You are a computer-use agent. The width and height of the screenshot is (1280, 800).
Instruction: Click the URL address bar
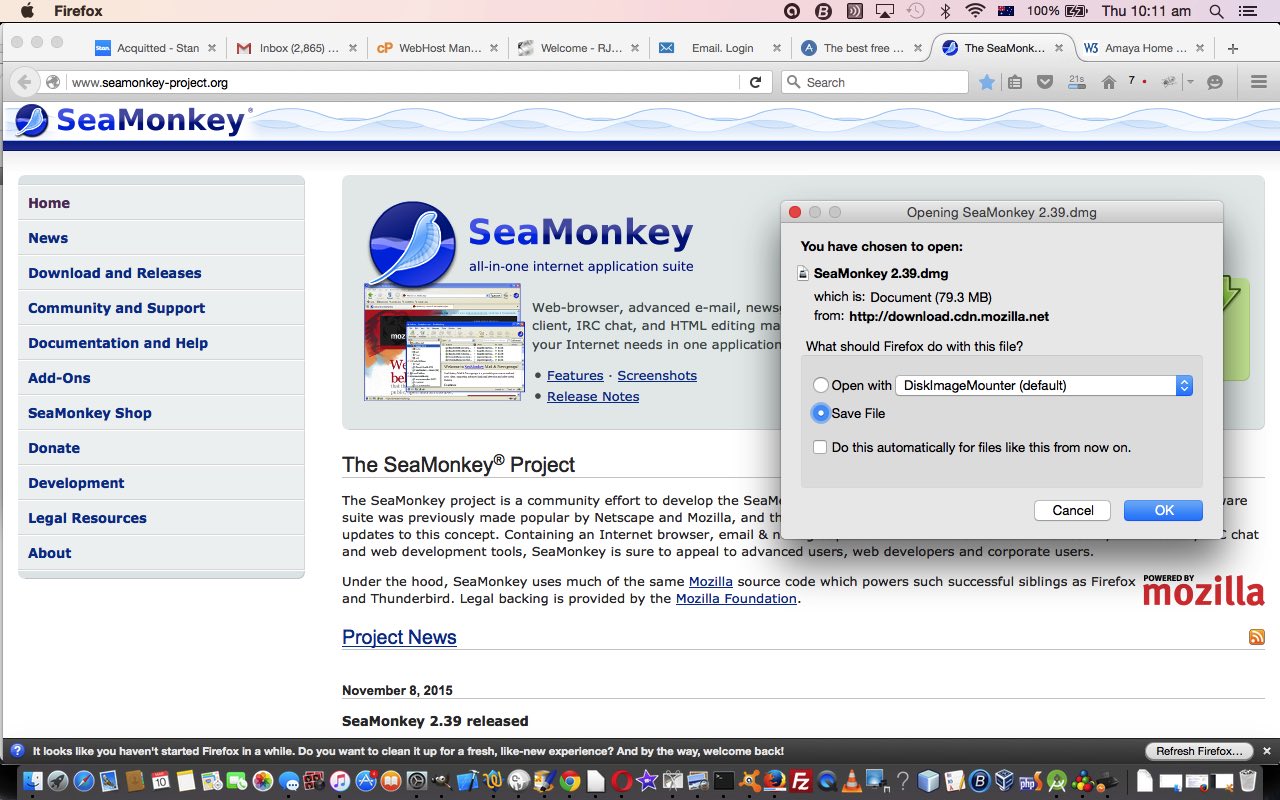tap(405, 82)
